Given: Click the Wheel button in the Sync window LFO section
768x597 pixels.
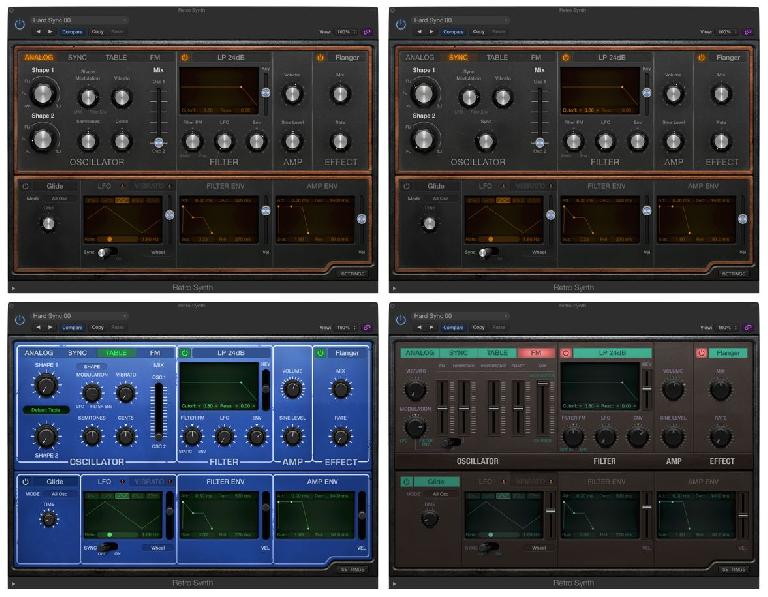Looking at the screenshot, I should coord(539,253).
